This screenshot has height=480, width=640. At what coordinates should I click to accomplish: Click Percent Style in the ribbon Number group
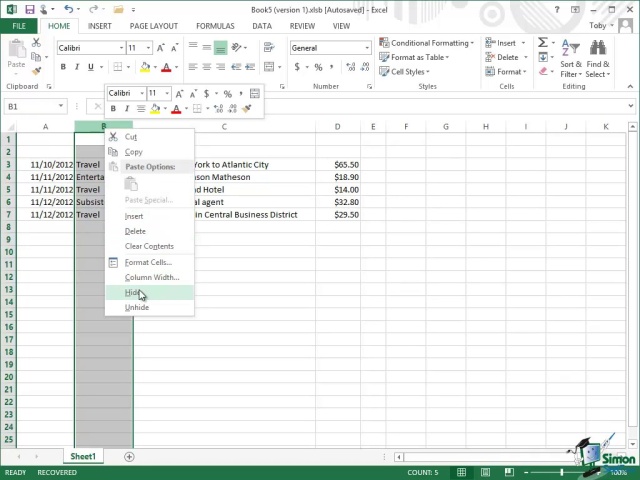(x=318, y=67)
